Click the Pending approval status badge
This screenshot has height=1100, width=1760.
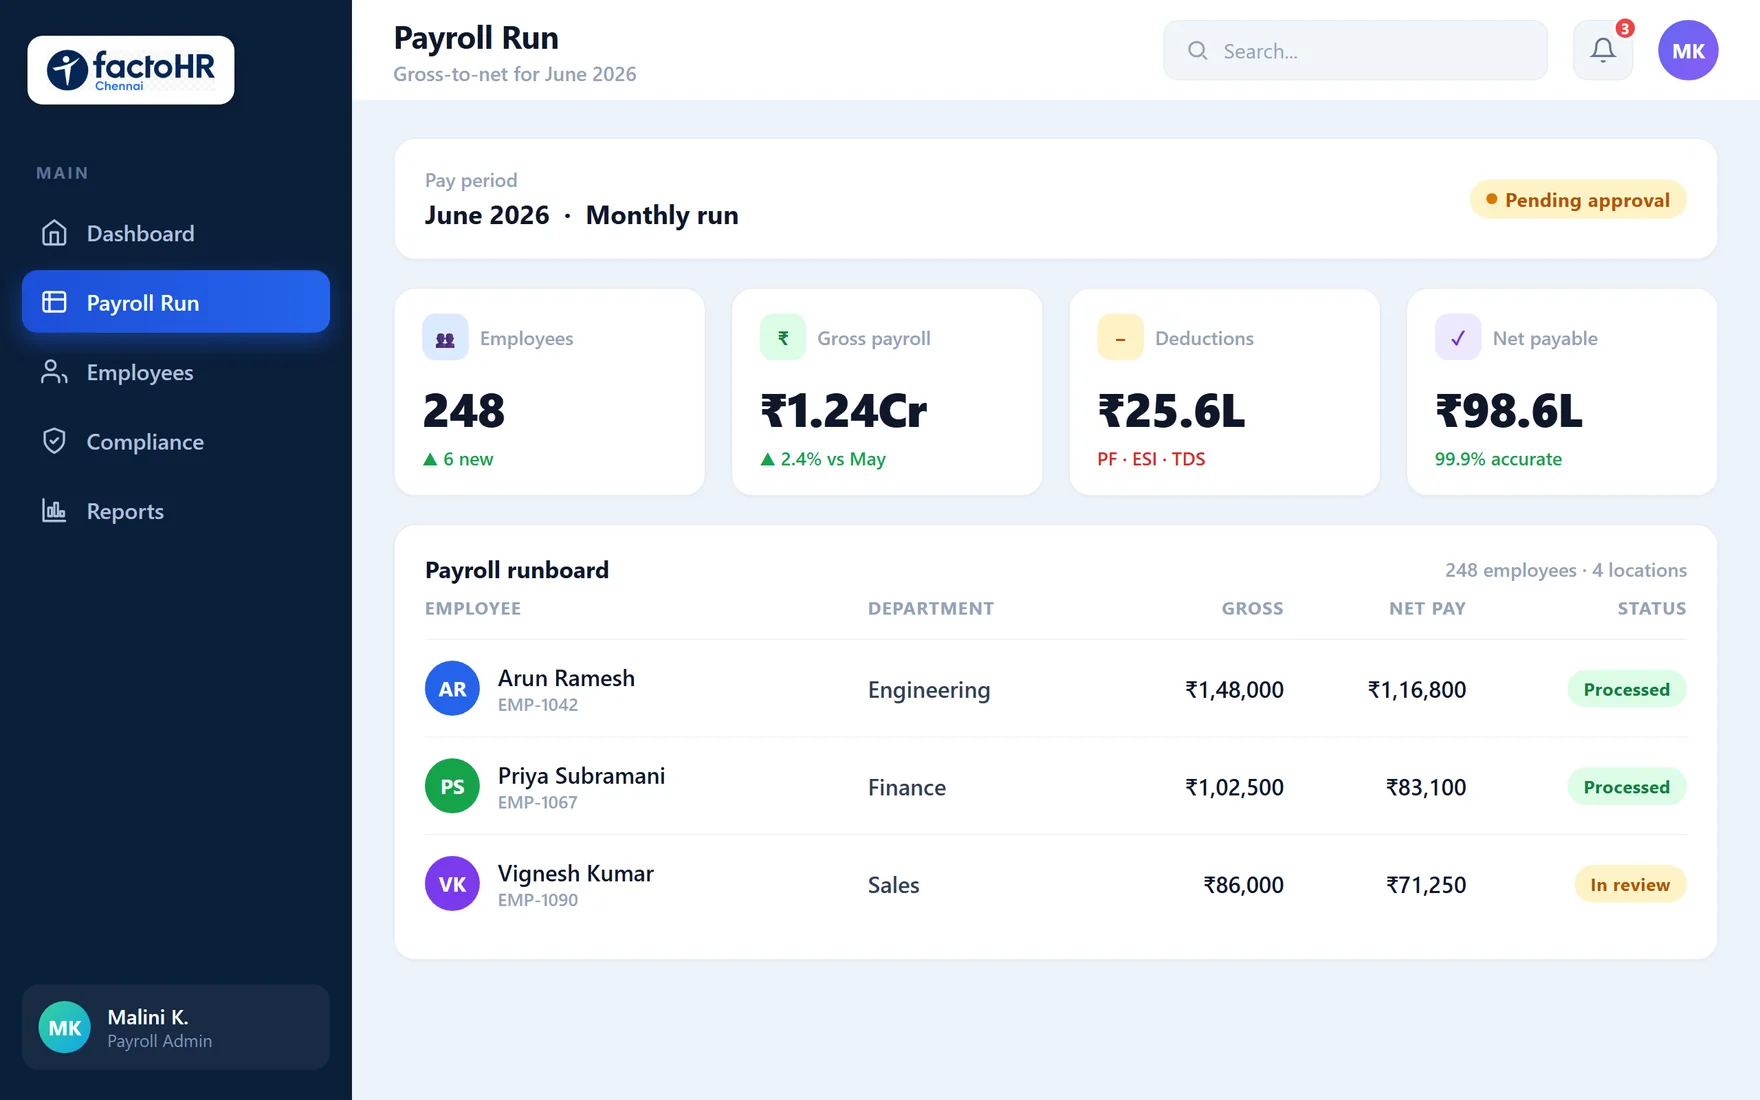pyautogui.click(x=1578, y=199)
